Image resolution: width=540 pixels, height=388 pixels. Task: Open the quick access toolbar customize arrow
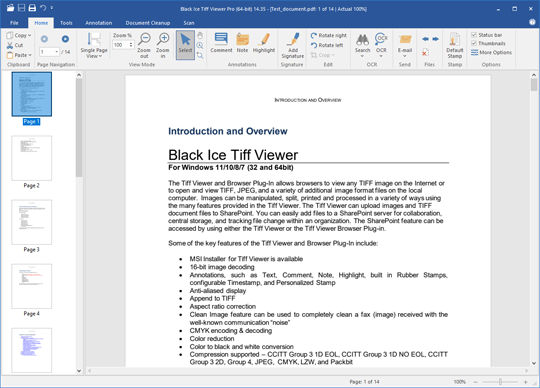pyautogui.click(x=52, y=8)
